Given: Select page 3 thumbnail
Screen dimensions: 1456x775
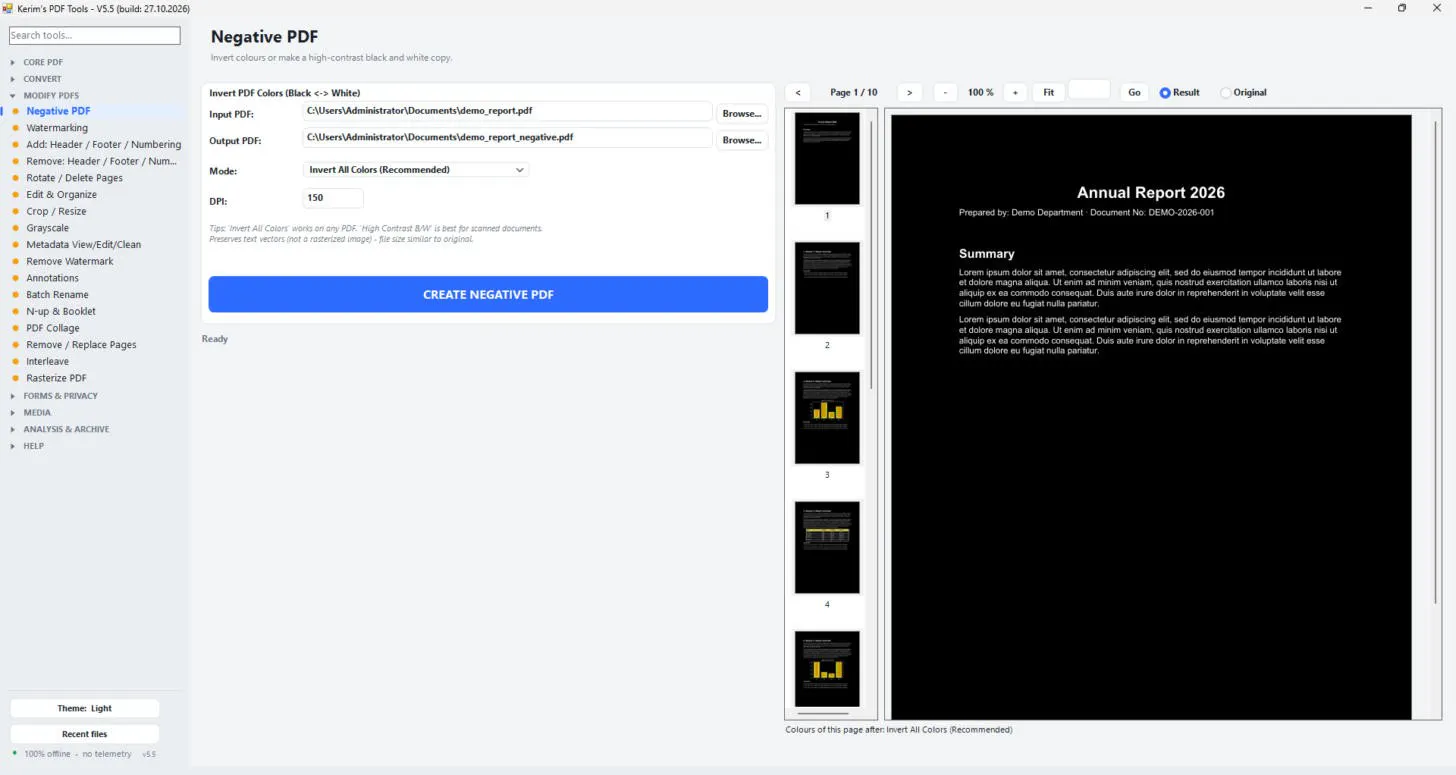Looking at the screenshot, I should [x=827, y=418].
